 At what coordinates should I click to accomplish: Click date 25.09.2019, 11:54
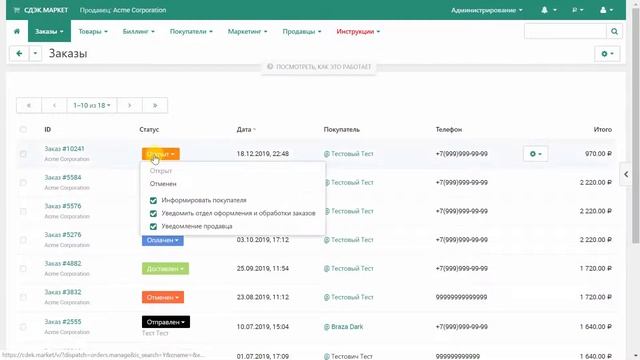[262, 269]
